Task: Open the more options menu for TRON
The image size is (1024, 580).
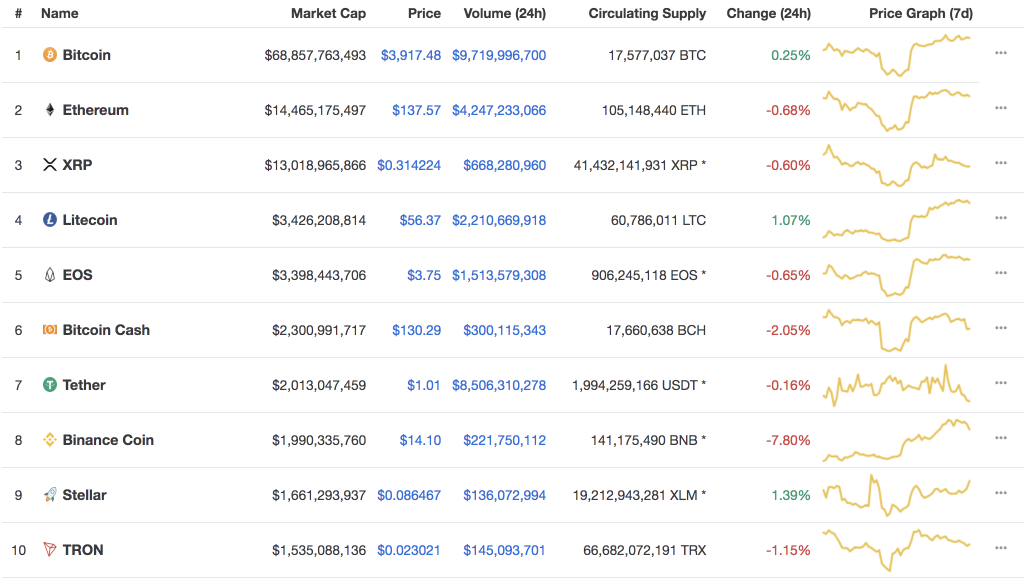Action: coord(1000,547)
